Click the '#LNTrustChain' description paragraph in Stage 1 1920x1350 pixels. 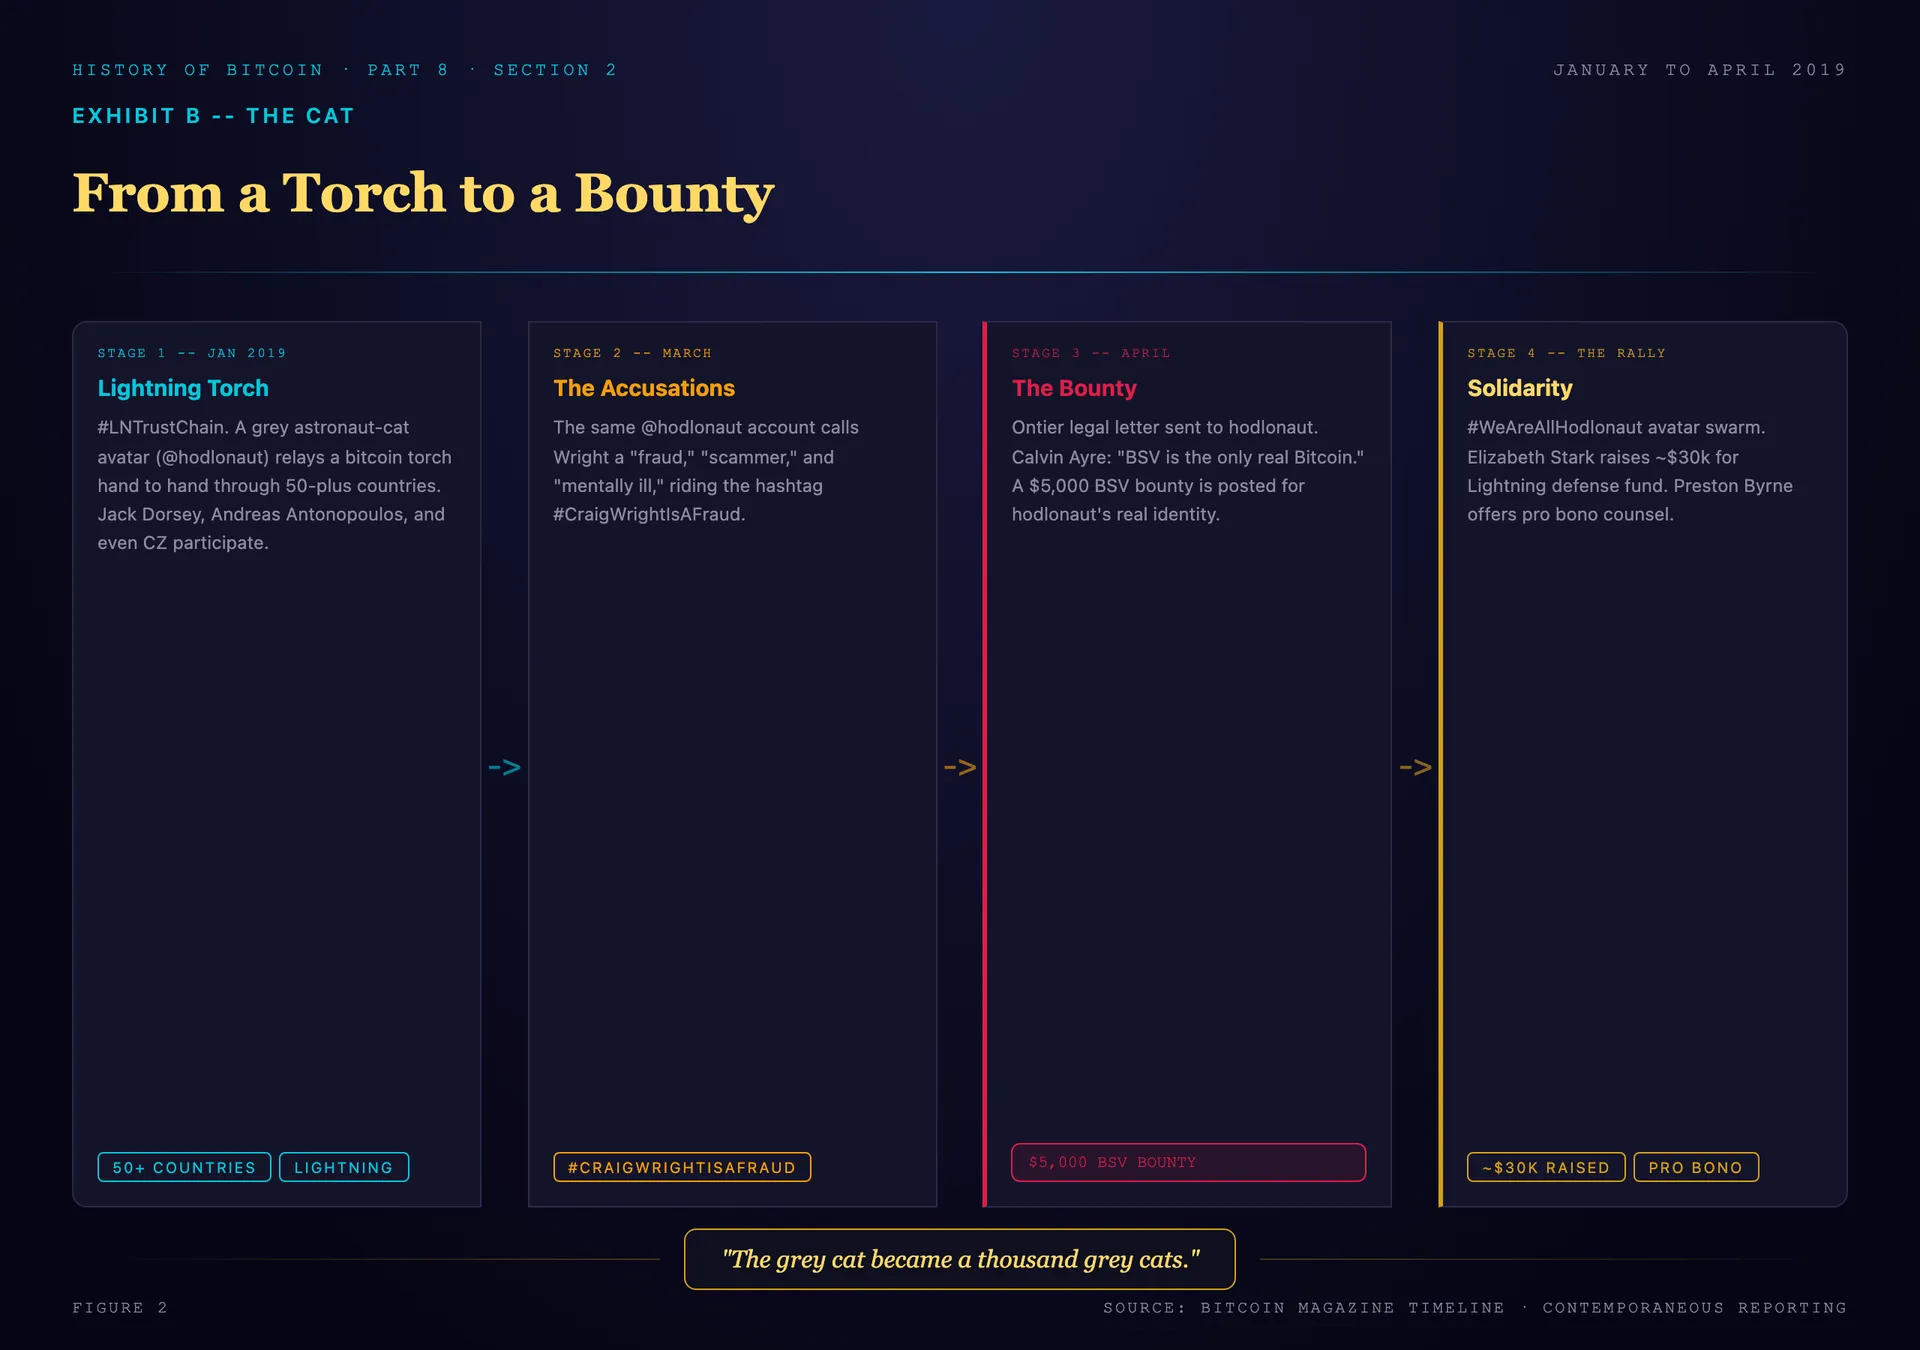tap(275, 485)
